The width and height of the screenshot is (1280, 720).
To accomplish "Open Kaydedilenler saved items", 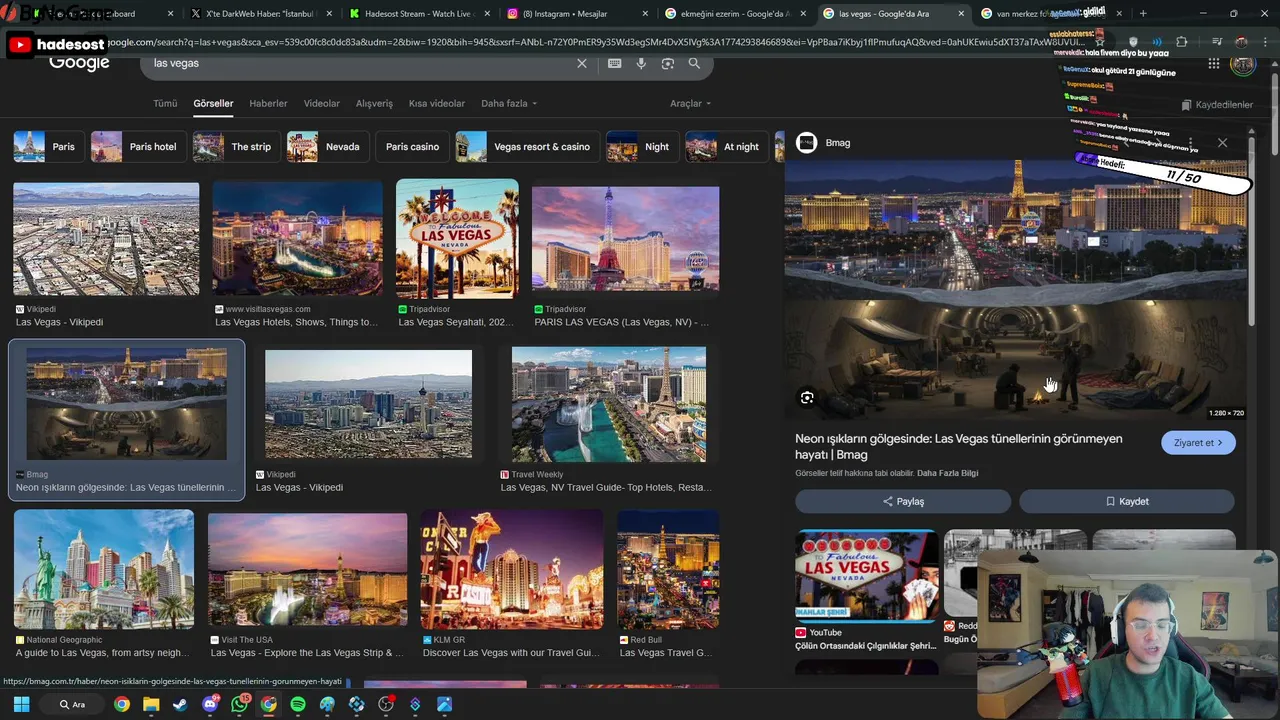I will coord(1216,104).
